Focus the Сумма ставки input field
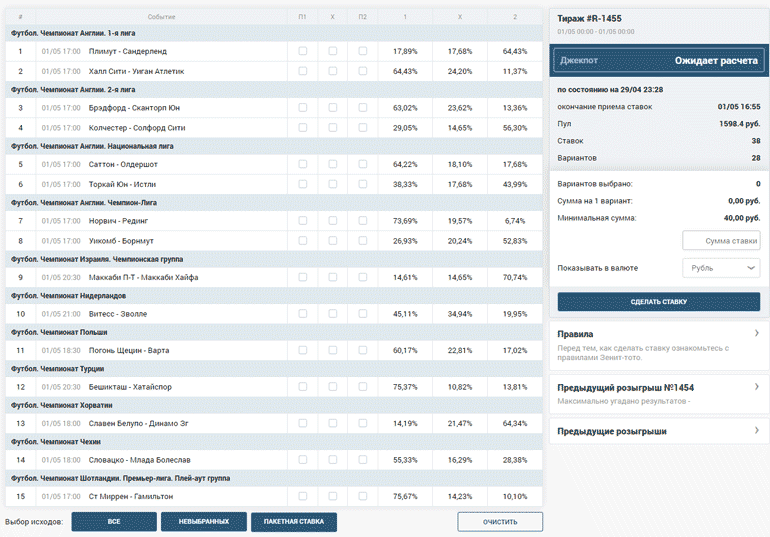The height and width of the screenshot is (537, 770). [x=721, y=240]
